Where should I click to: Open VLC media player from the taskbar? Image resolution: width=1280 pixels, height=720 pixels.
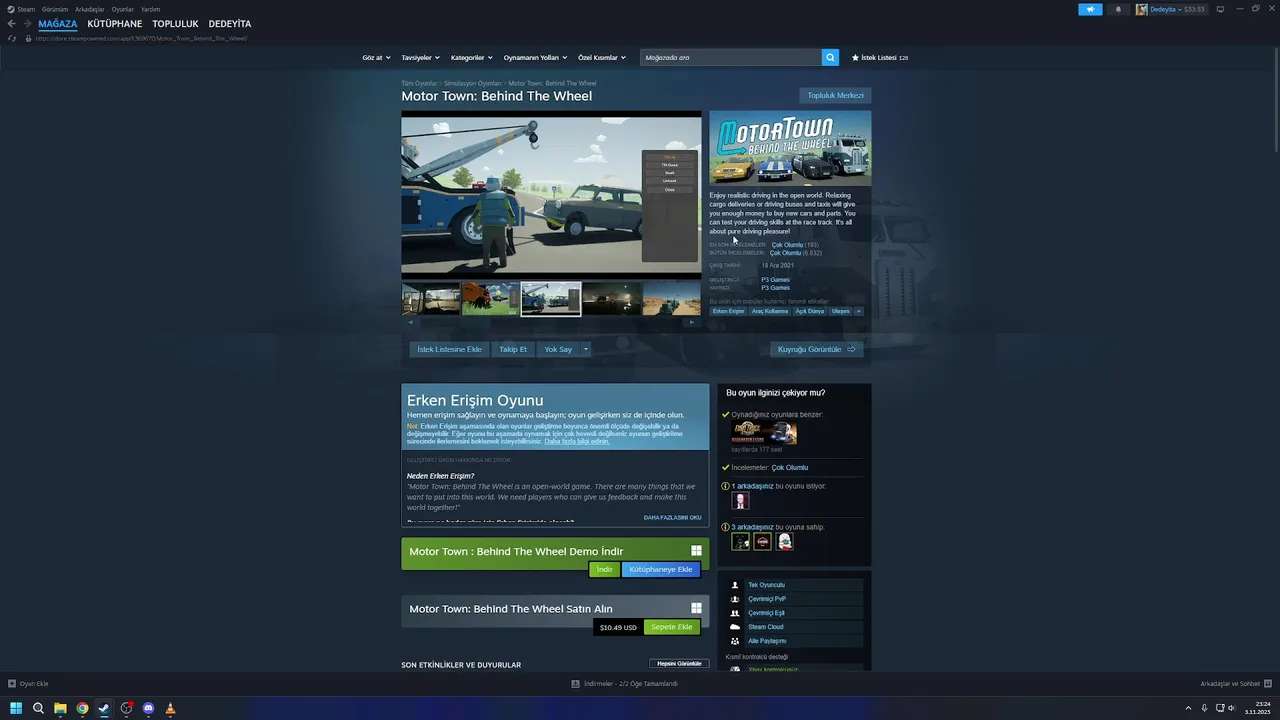[x=170, y=708]
